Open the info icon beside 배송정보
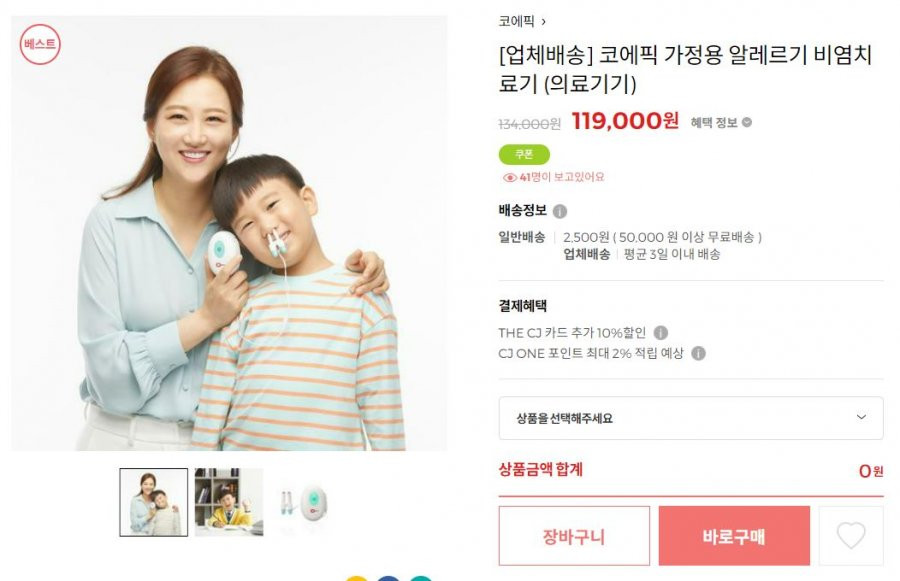This screenshot has height=581, width=900. pos(560,211)
